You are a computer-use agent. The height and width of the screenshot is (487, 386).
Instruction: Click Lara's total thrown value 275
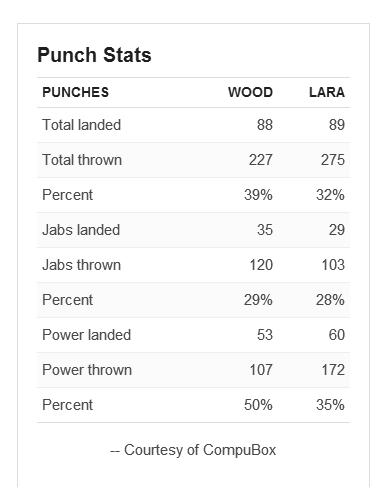click(x=333, y=160)
